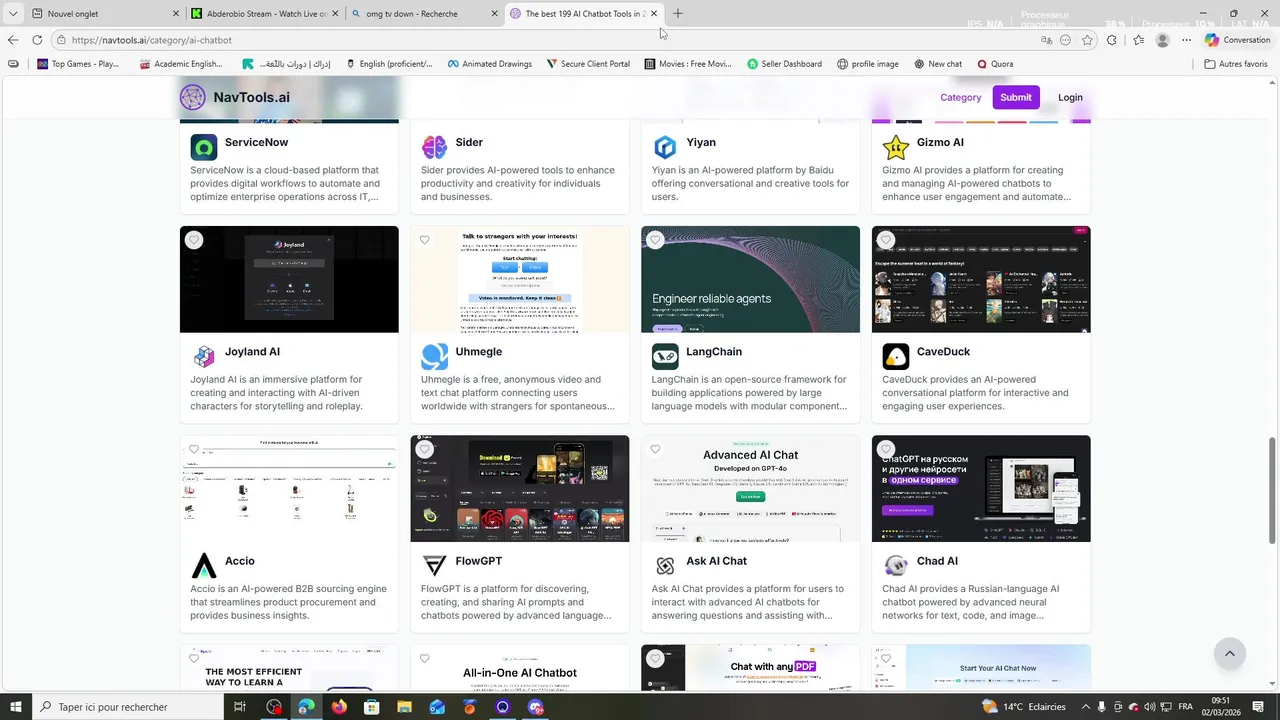Expand the Category menu in NavTools header
Image resolution: width=1280 pixels, height=720 pixels.
click(960, 97)
